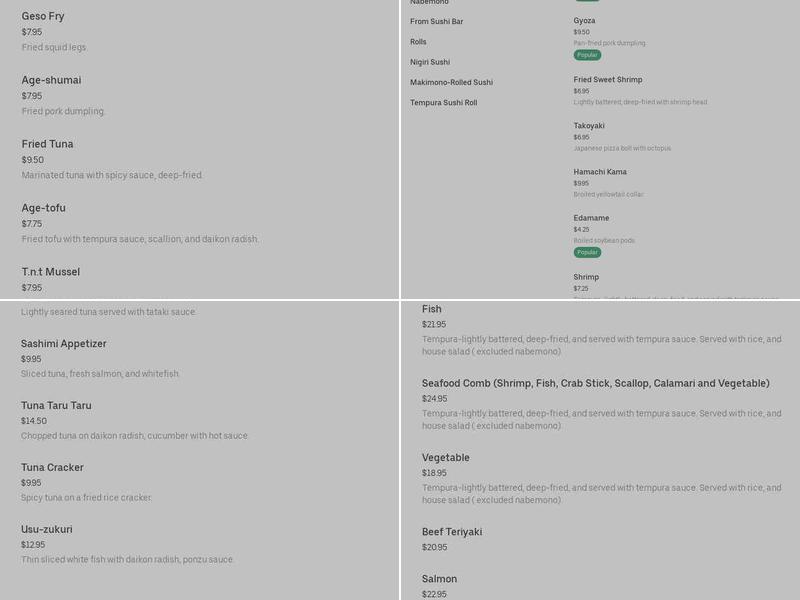Jump to the Makimono-Rolled Sushi category

[x=451, y=82]
